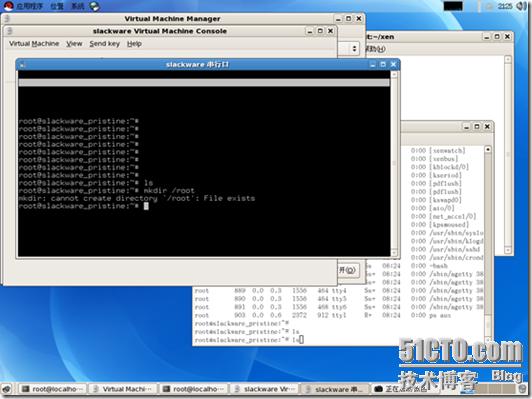Open the spinner dropdown in Virtual Machine Manager
The image size is (532, 399).
point(354,49)
